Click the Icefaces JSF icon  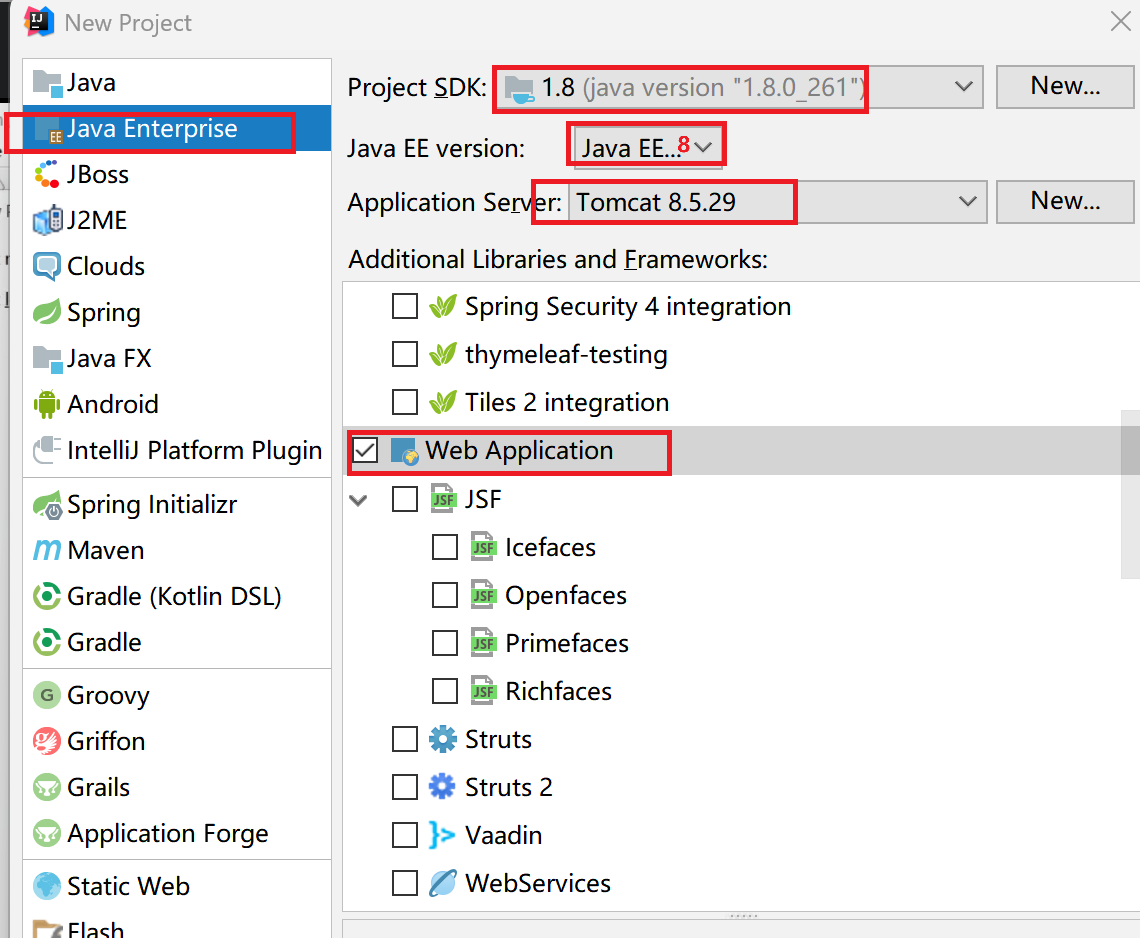(x=483, y=547)
